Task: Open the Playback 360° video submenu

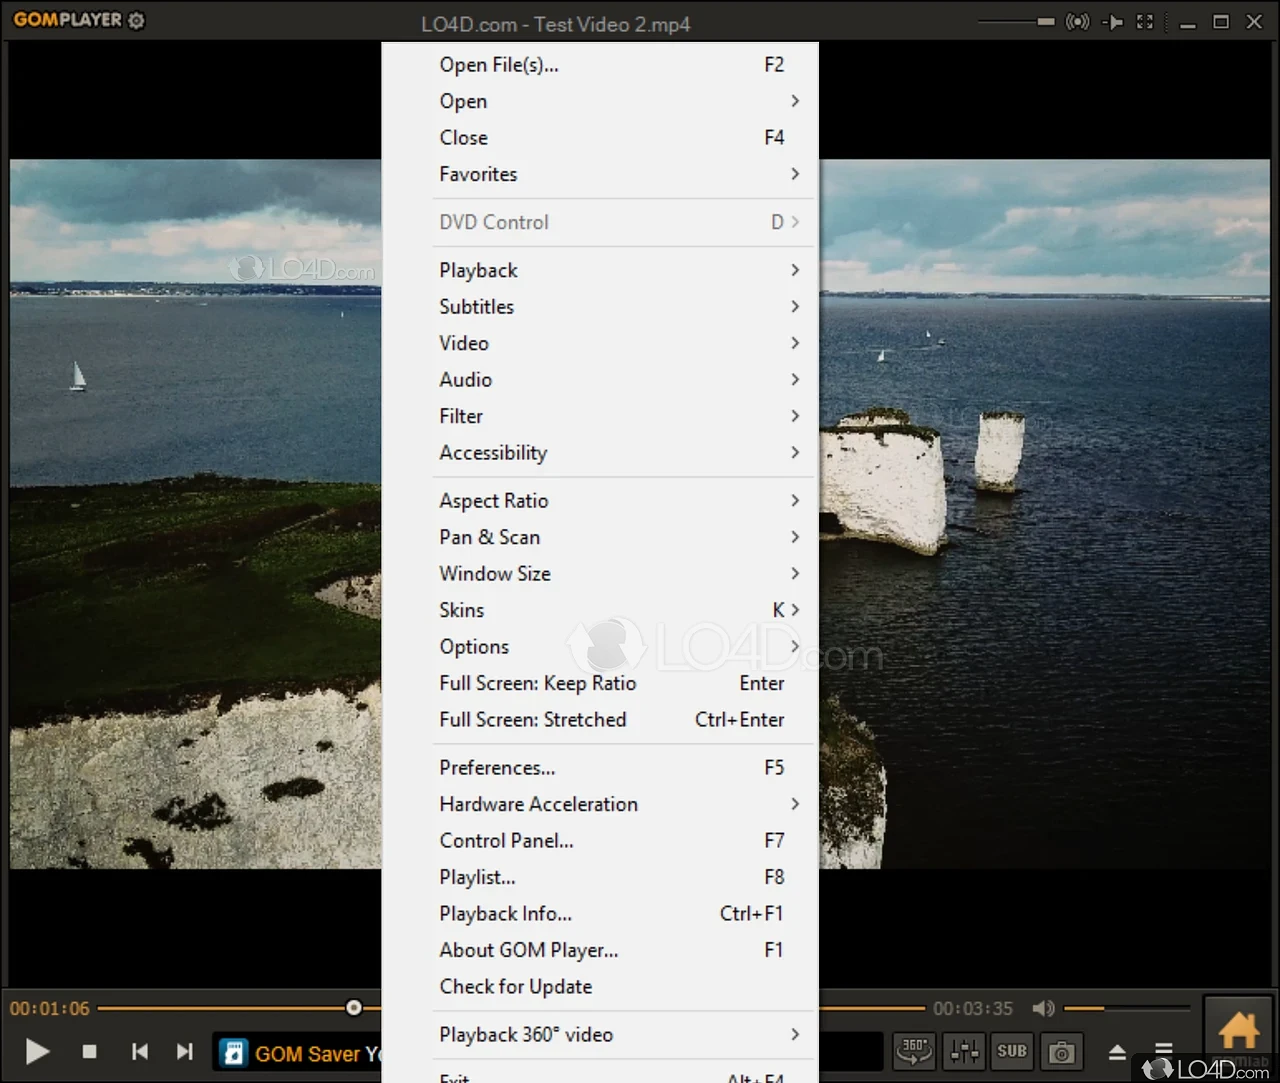Action: [x=600, y=1034]
